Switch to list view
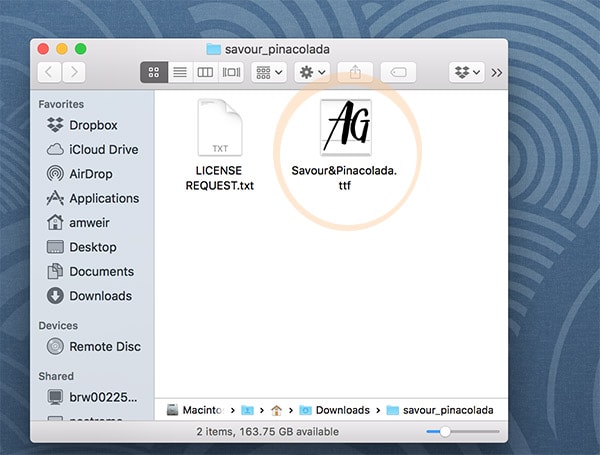Viewport: 600px width, 455px height. click(x=180, y=72)
